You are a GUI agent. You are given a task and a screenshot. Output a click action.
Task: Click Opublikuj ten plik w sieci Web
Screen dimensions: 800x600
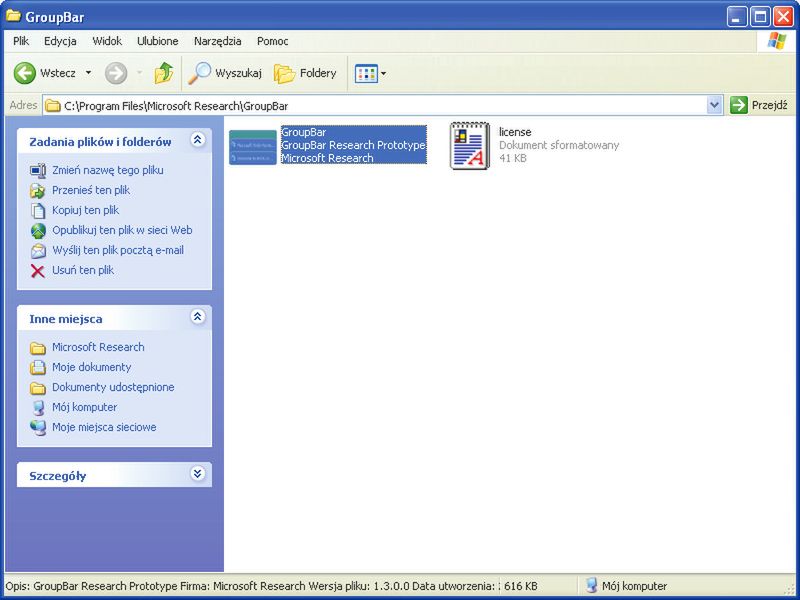(122, 230)
